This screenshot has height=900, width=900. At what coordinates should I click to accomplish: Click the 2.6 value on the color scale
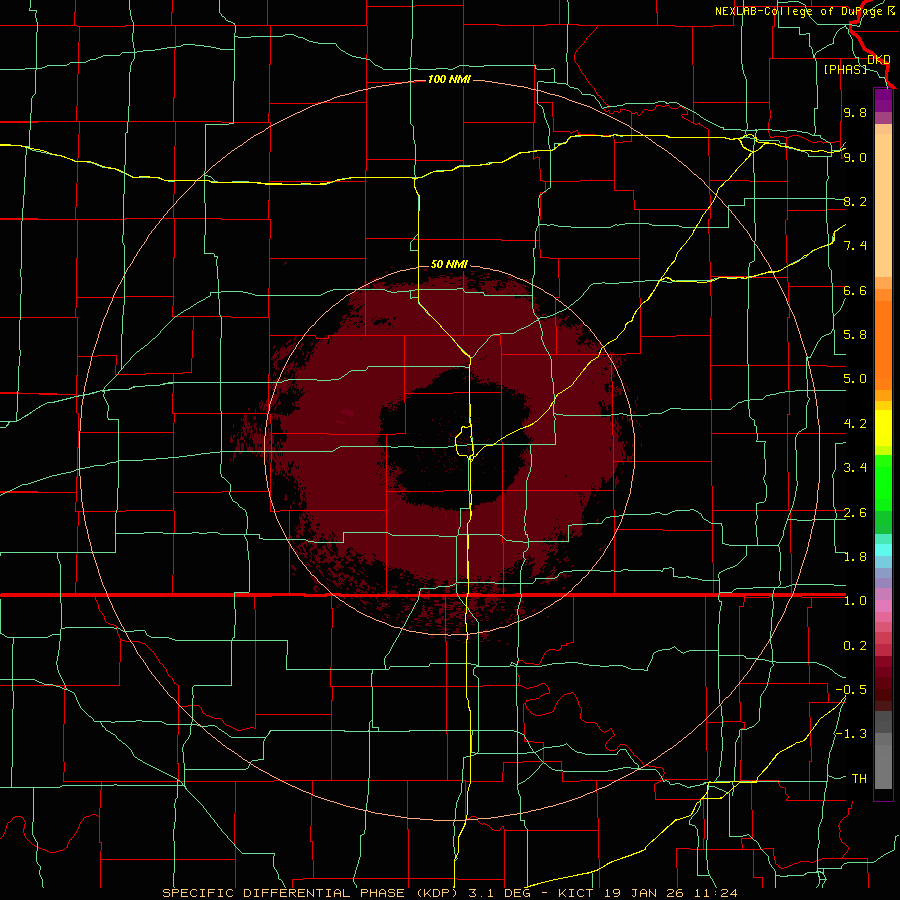click(x=855, y=513)
